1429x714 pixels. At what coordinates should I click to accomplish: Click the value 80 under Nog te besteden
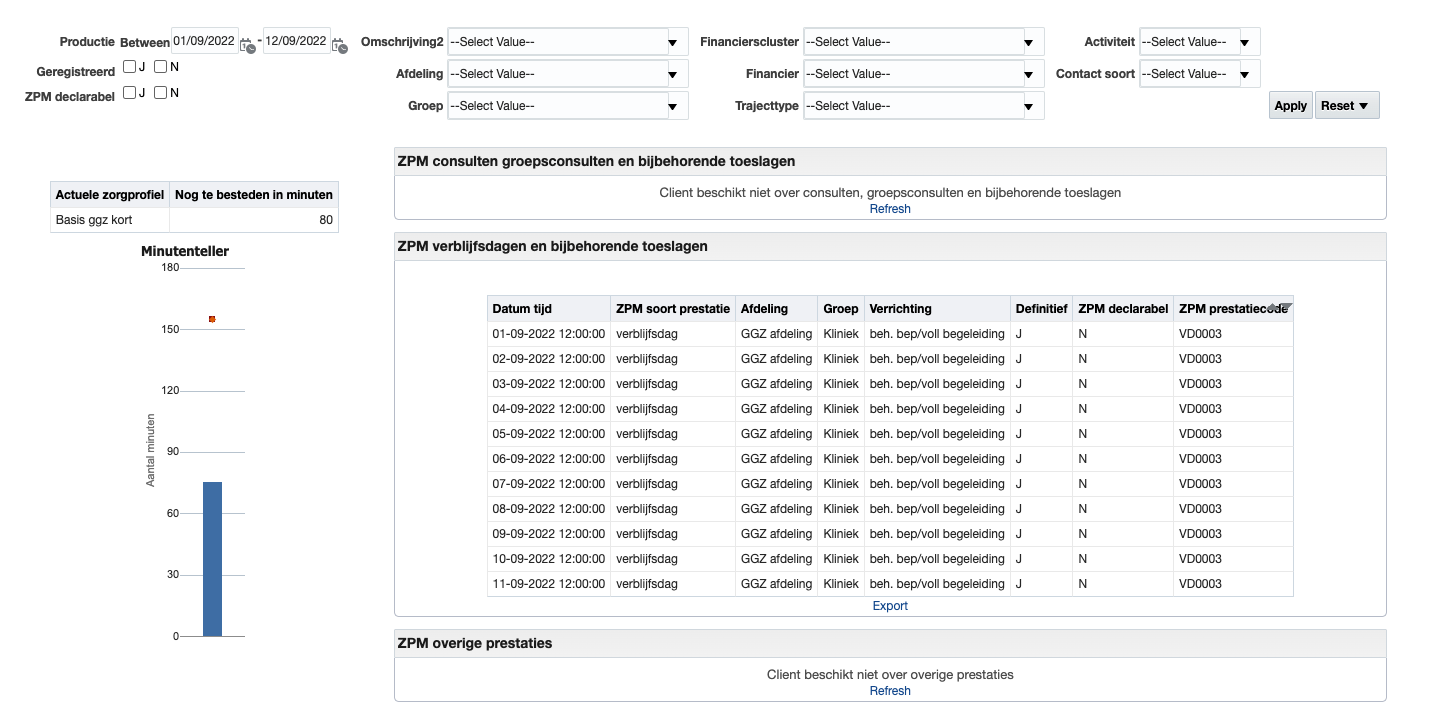(254, 220)
